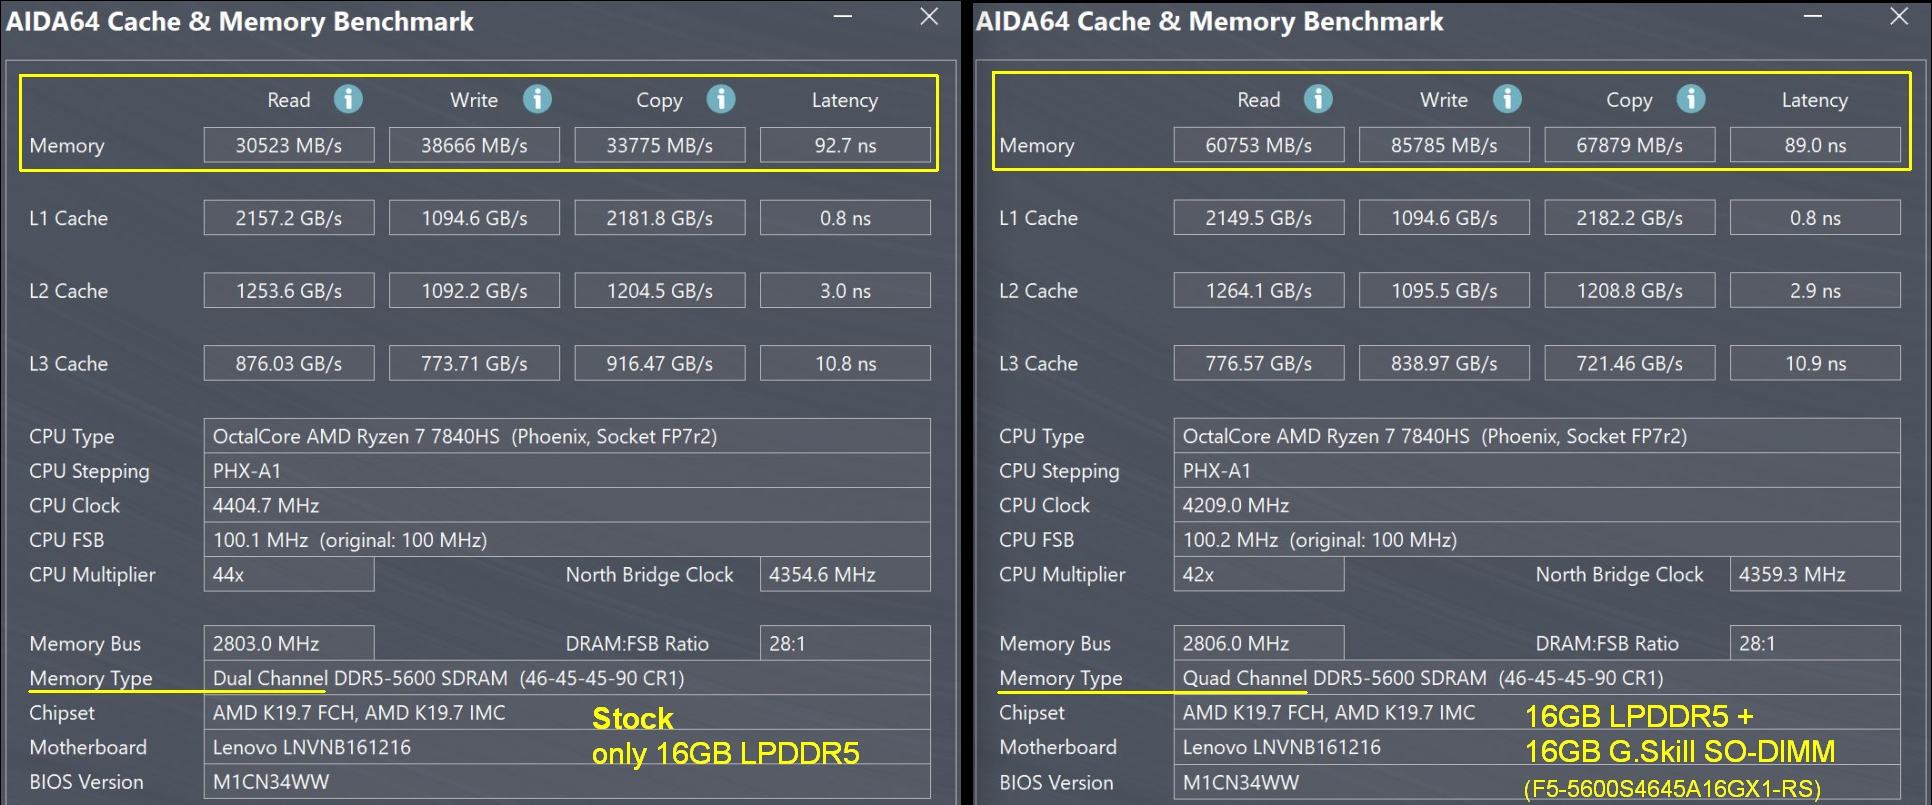1932x805 pixels.
Task: Click the Copy info icon in right window
Action: 1691,99
